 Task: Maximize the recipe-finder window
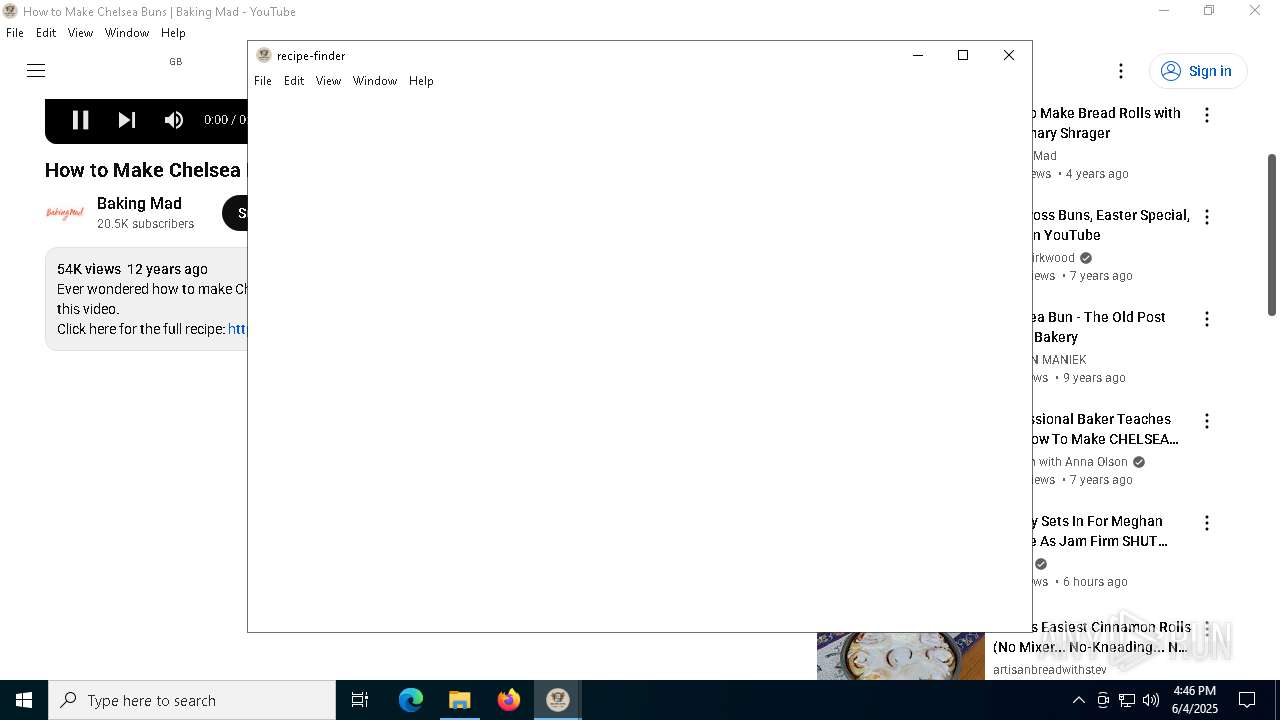click(x=963, y=56)
